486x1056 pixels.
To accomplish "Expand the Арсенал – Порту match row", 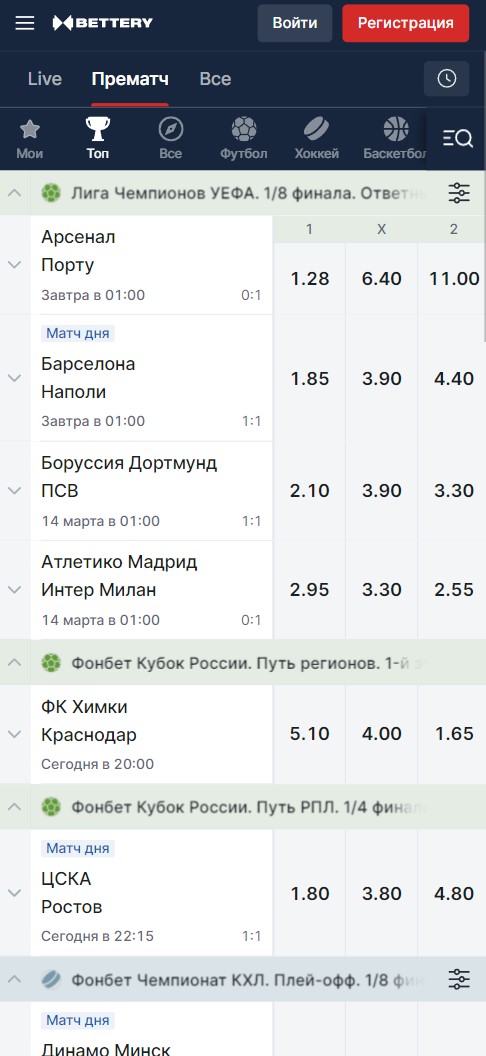I will point(15,265).
